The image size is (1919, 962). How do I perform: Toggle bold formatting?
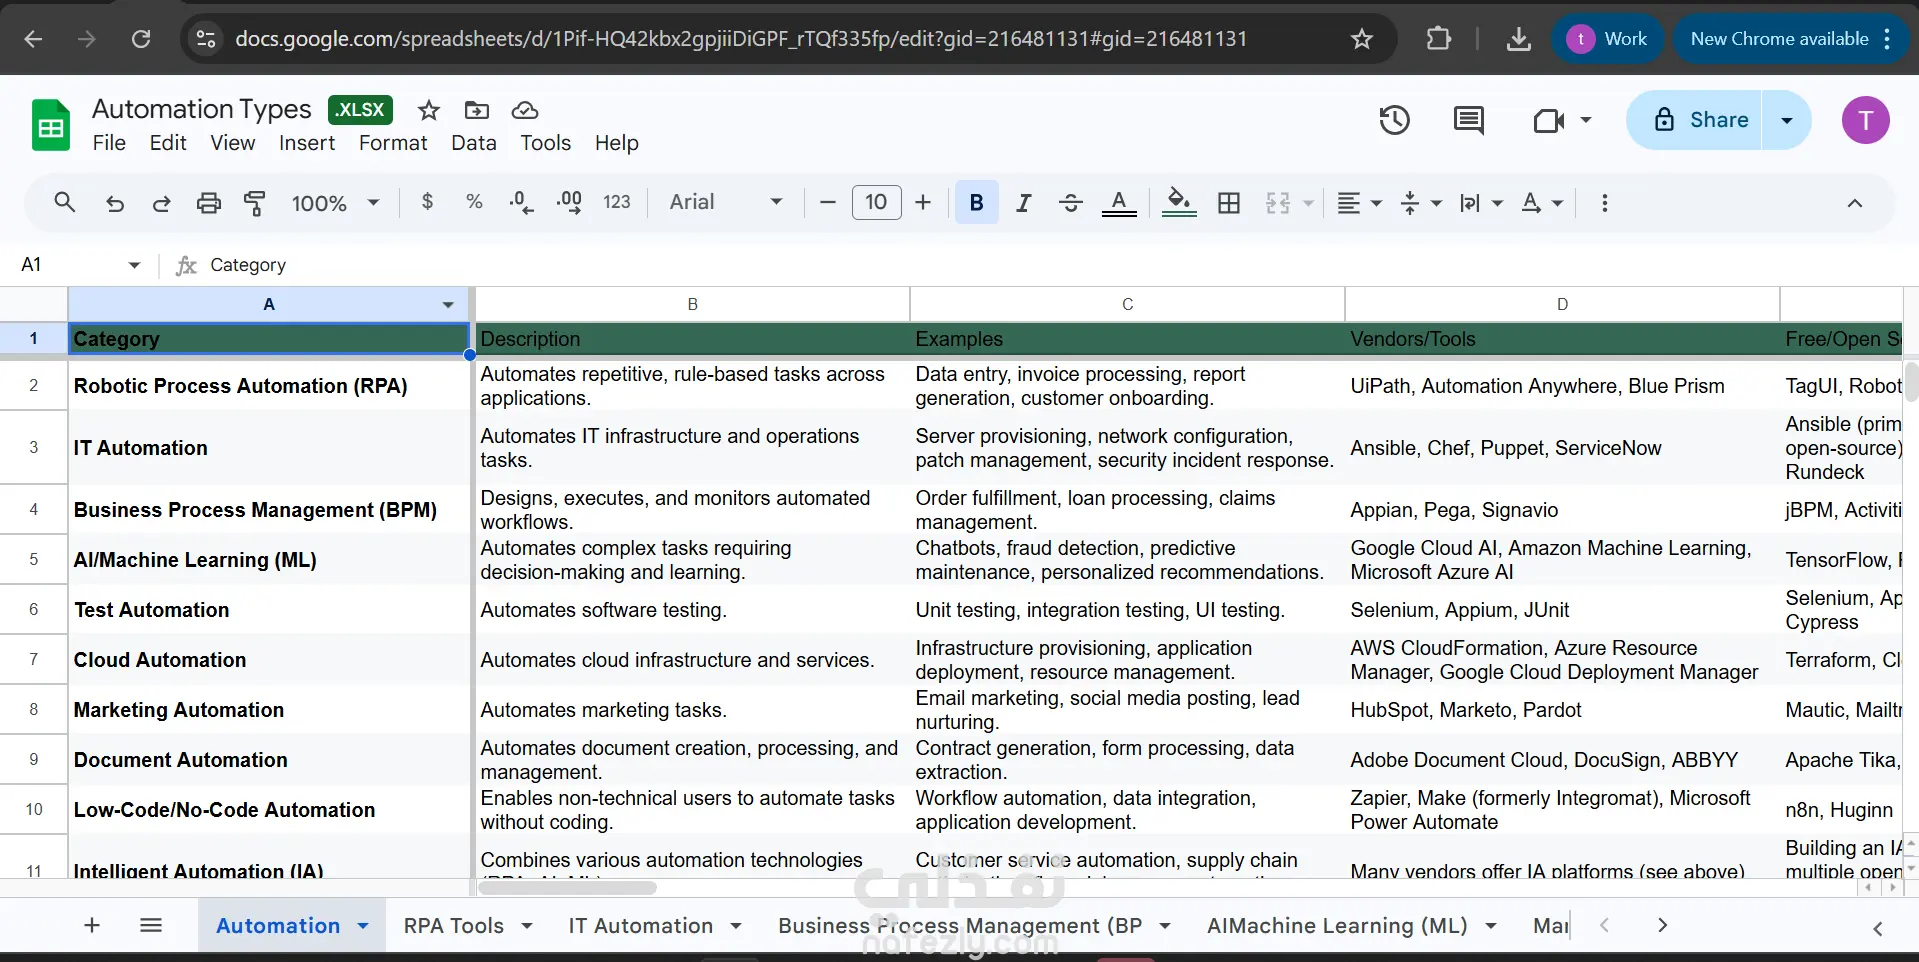(977, 203)
